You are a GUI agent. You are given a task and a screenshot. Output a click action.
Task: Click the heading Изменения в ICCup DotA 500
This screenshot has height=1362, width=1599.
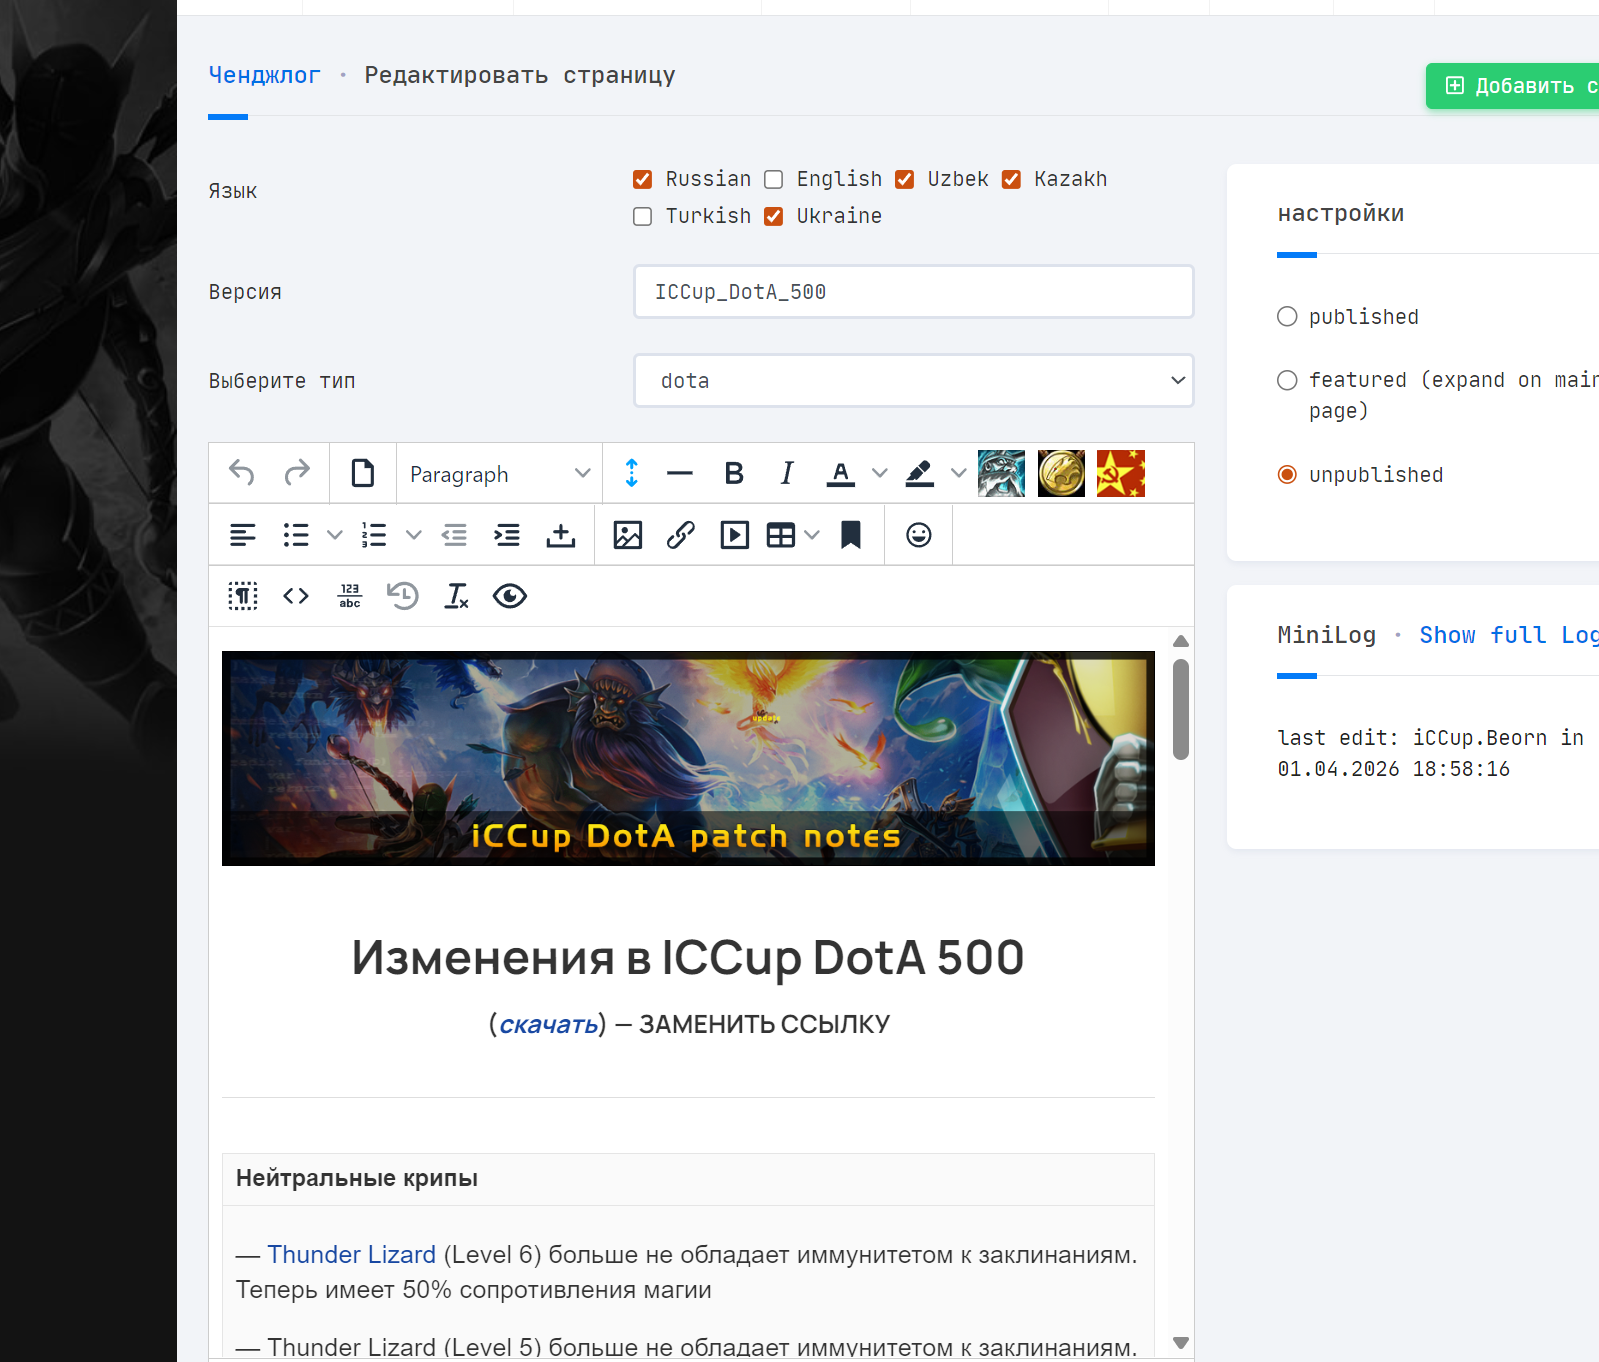pos(688,958)
